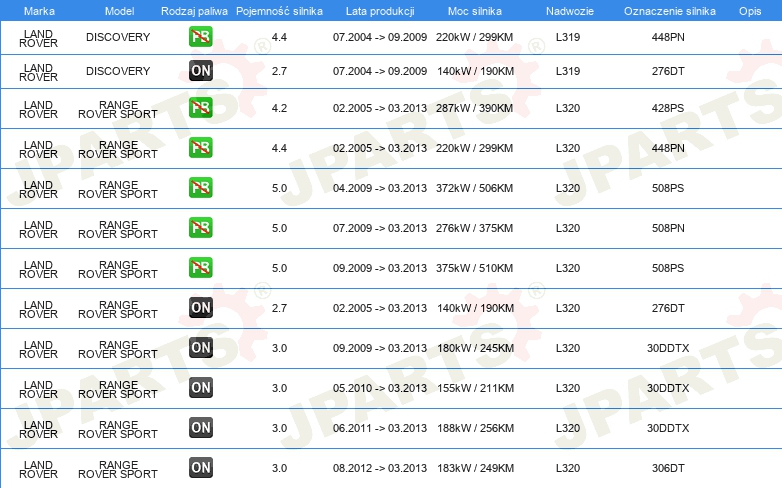This screenshot has width=782, height=488.
Task: Click the Moc silnika column header
Action: (x=475, y=11)
